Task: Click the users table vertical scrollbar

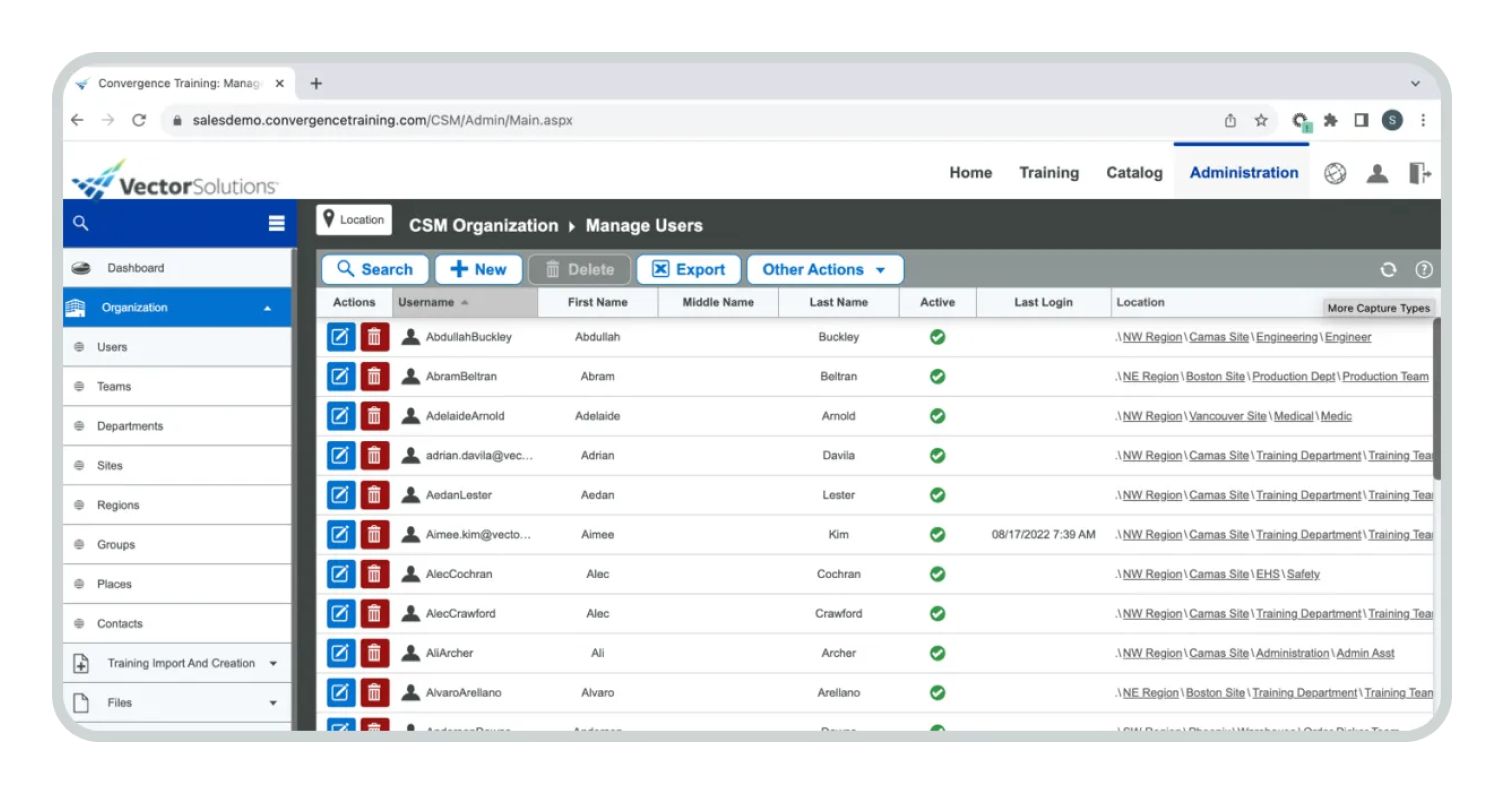Action: pyautogui.click(x=1437, y=398)
